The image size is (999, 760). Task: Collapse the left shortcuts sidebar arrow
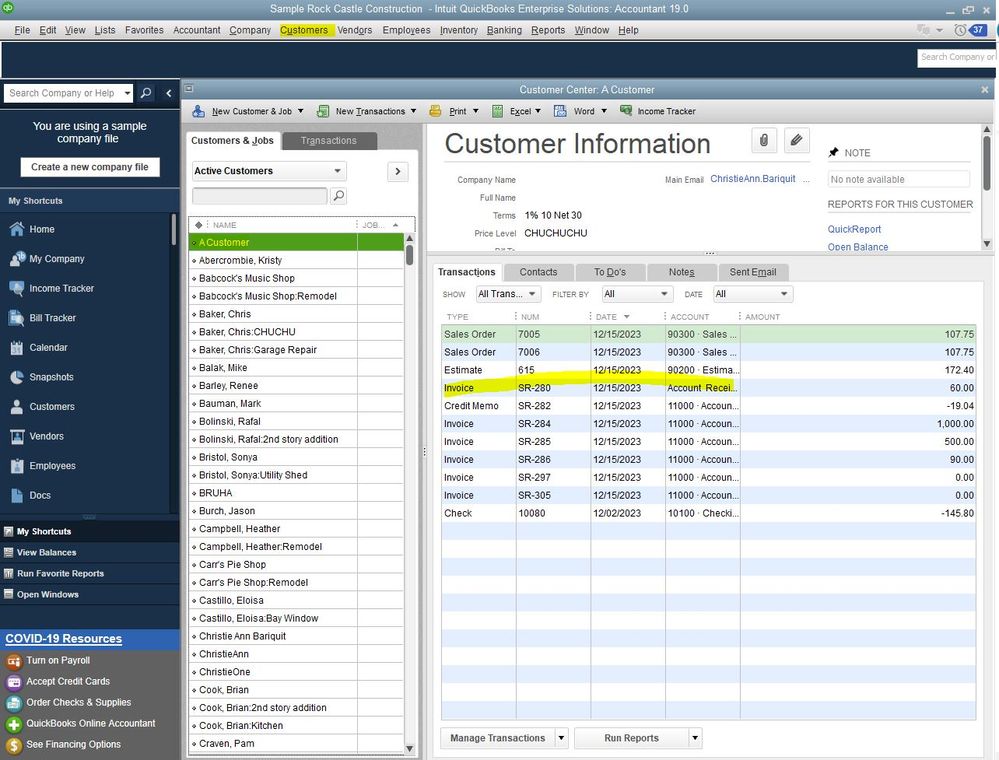pyautogui.click(x=169, y=93)
